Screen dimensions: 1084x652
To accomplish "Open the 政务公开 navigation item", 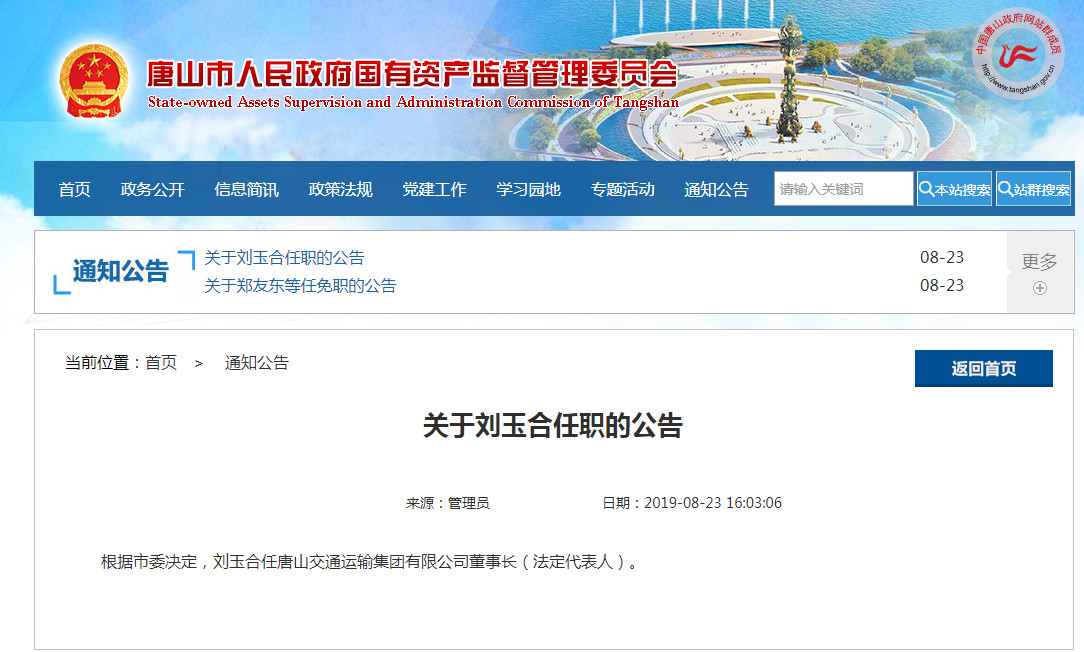I will coord(153,189).
